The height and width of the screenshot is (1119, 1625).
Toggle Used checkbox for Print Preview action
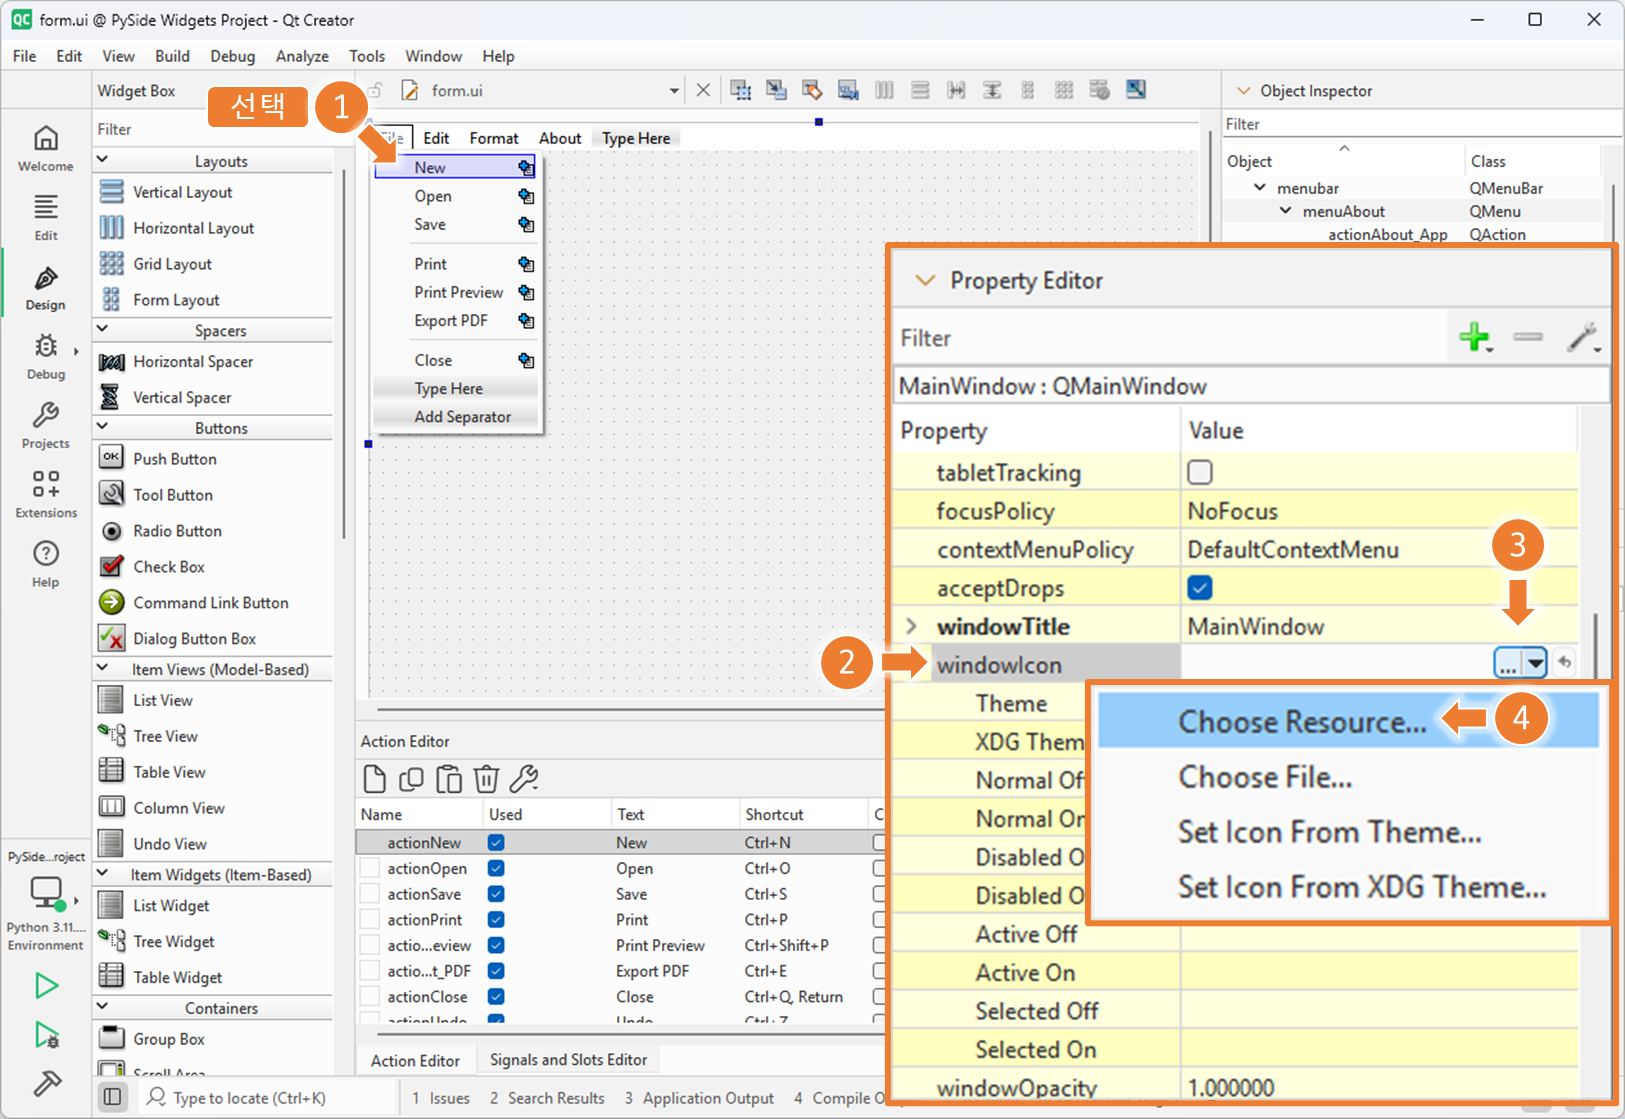coord(496,945)
